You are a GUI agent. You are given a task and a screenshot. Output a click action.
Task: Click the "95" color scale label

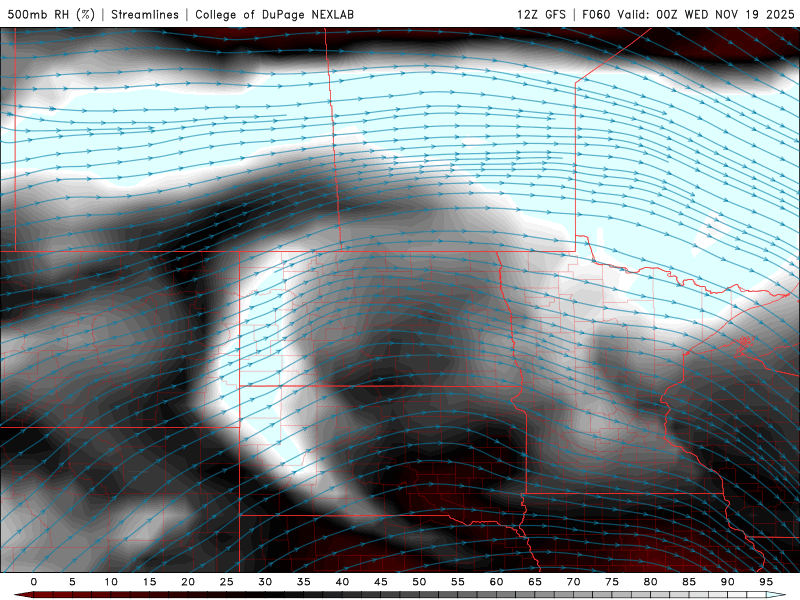tap(766, 582)
